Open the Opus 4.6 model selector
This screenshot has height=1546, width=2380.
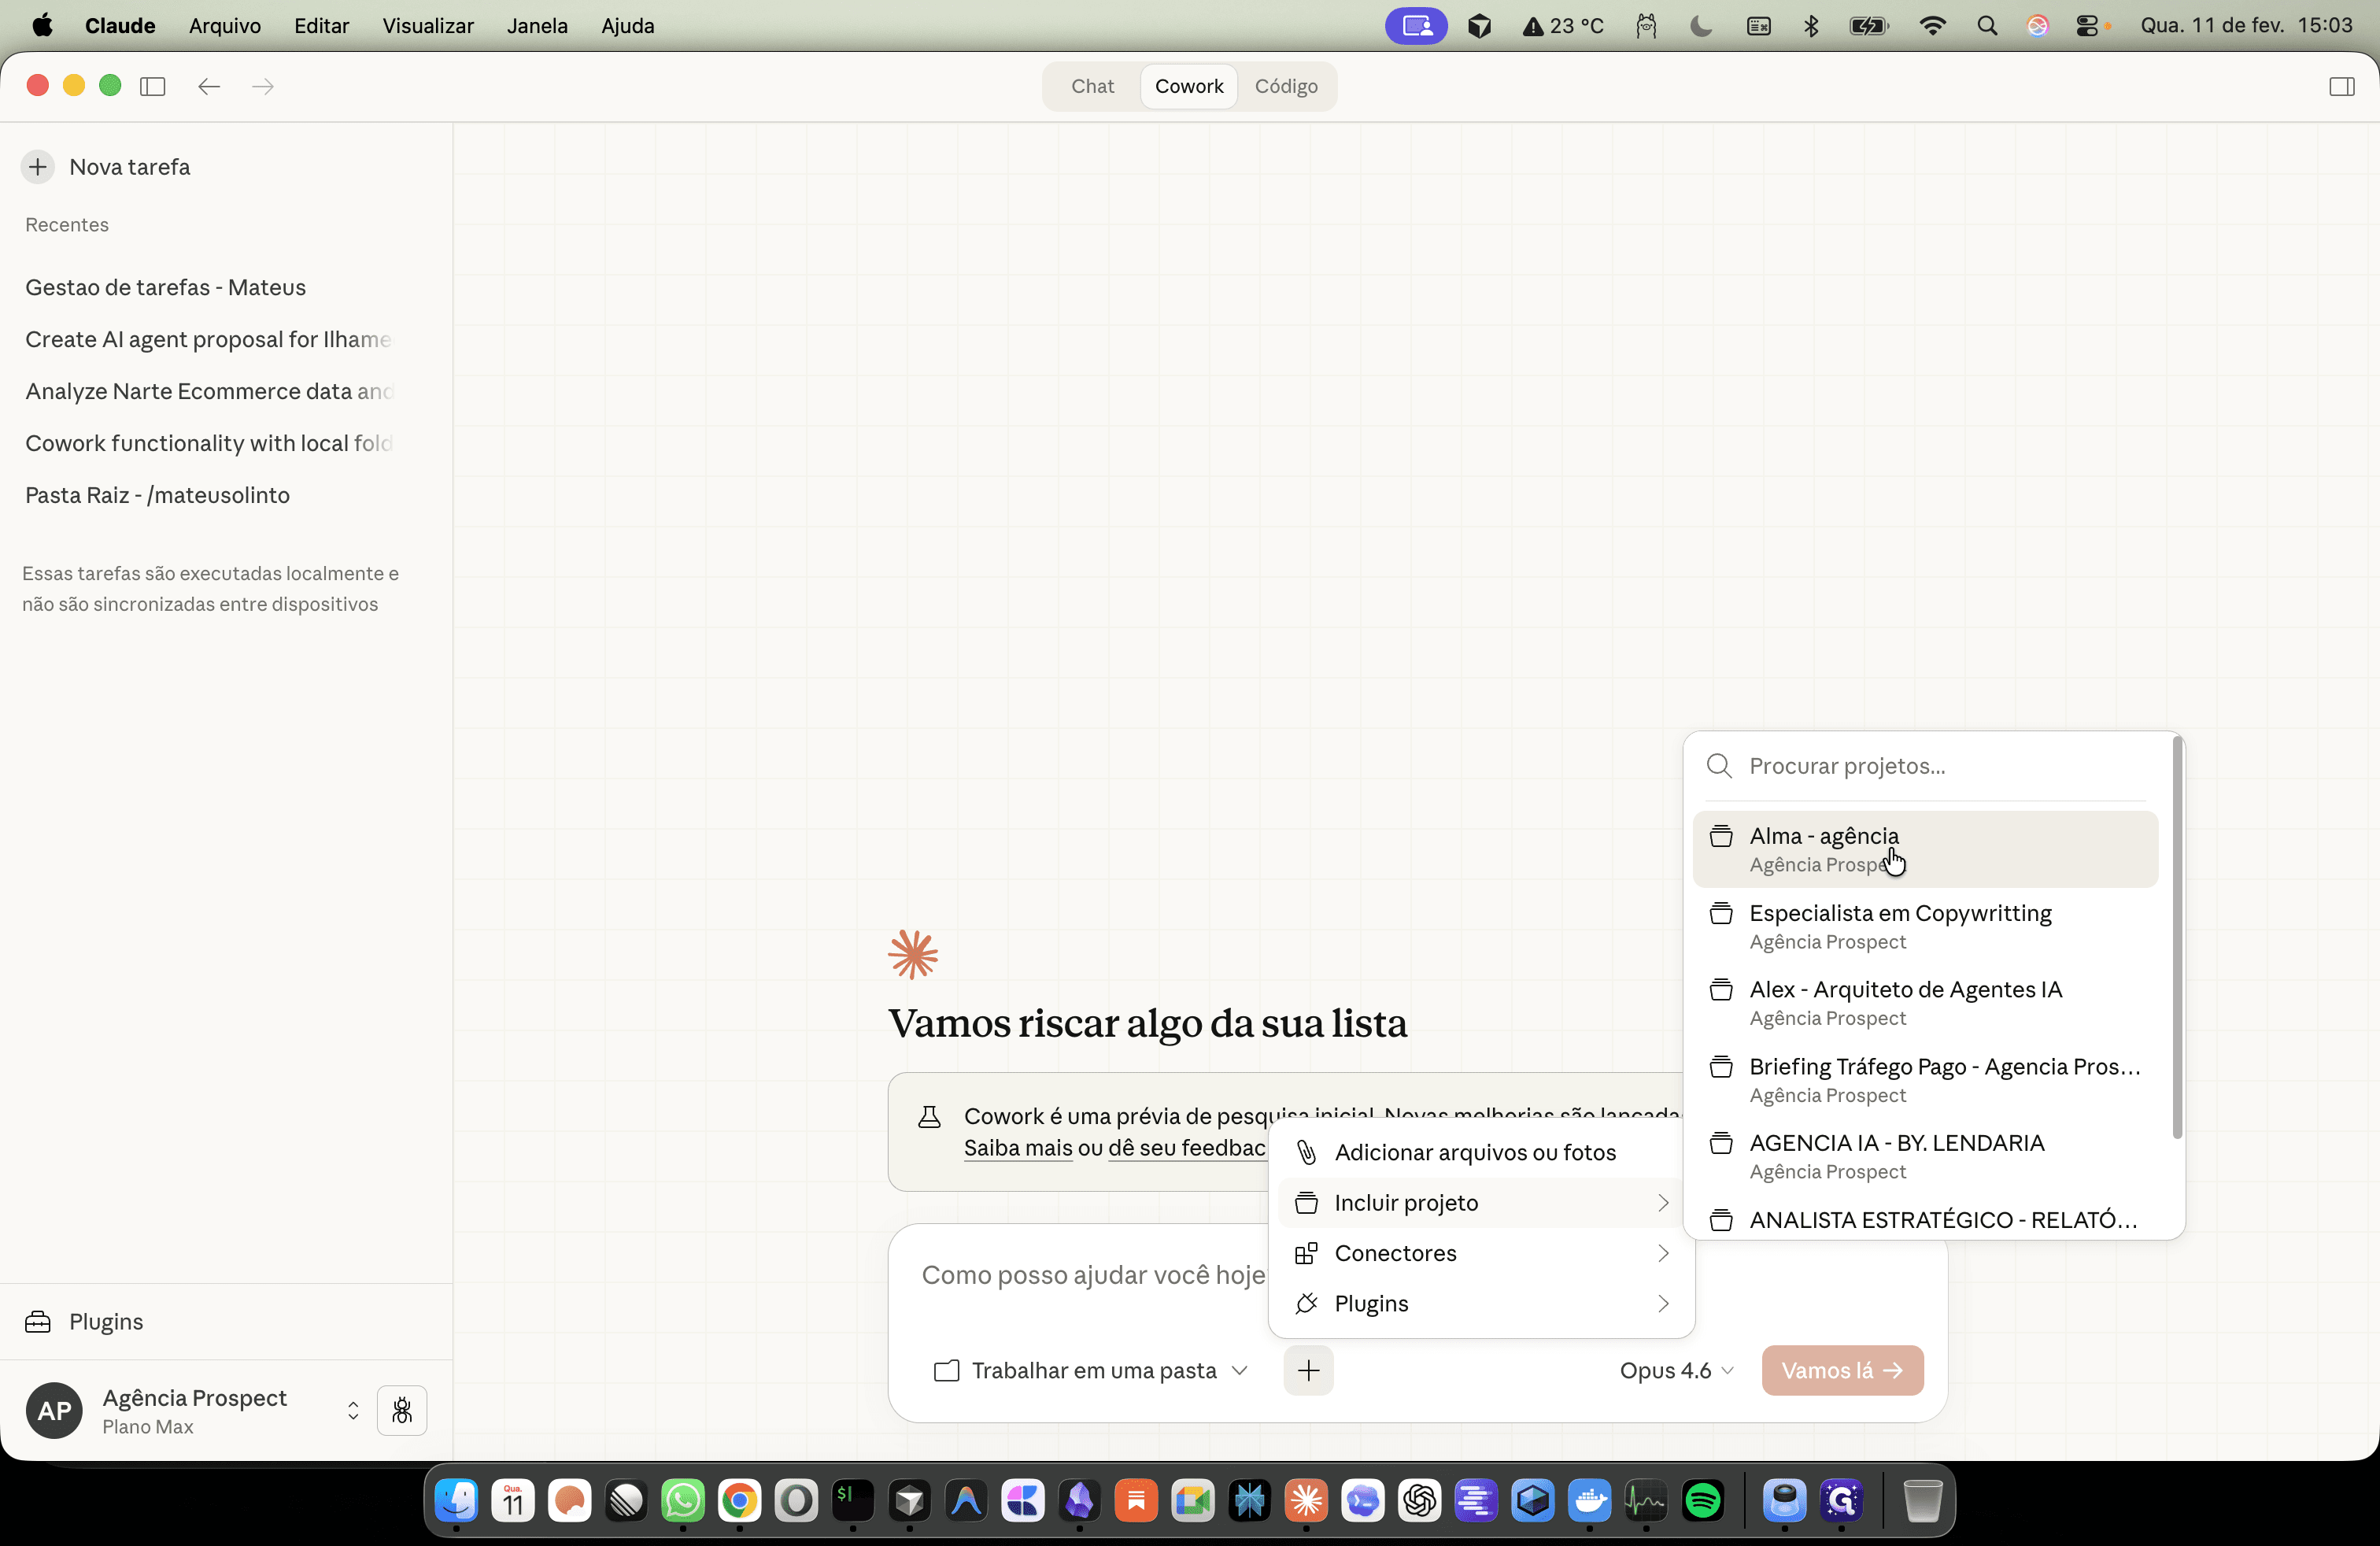coord(1676,1370)
